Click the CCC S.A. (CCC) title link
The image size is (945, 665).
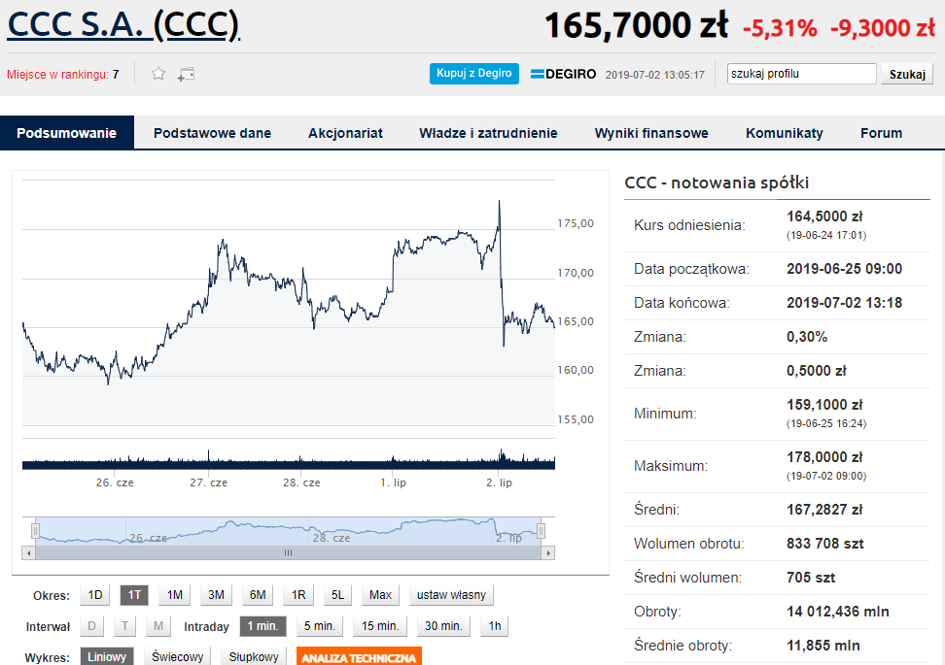coord(124,25)
